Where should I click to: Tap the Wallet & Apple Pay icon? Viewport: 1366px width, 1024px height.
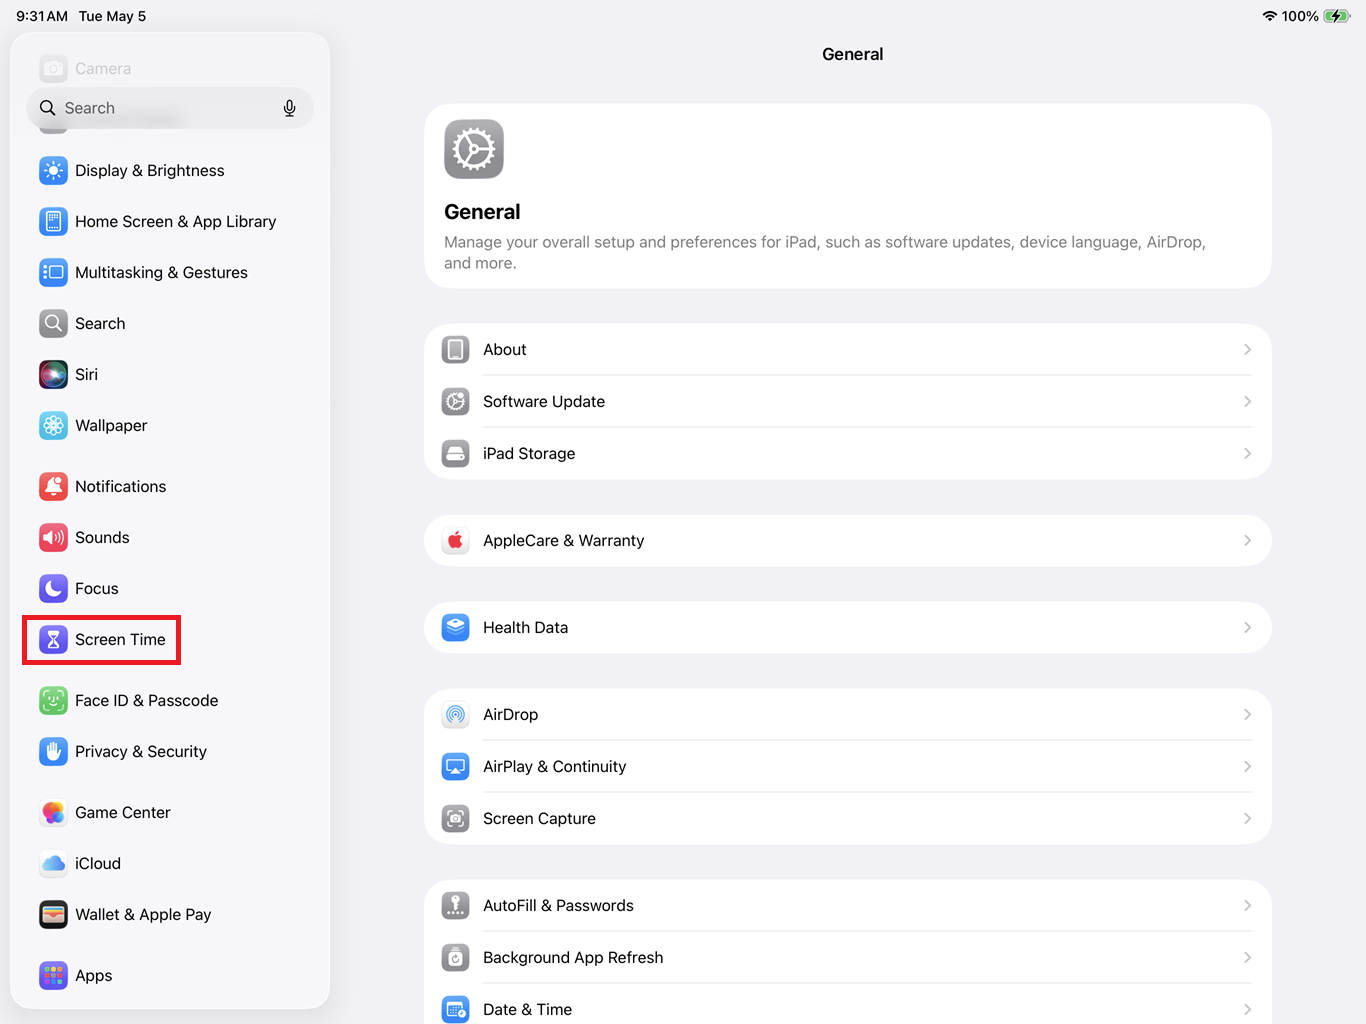tap(53, 915)
